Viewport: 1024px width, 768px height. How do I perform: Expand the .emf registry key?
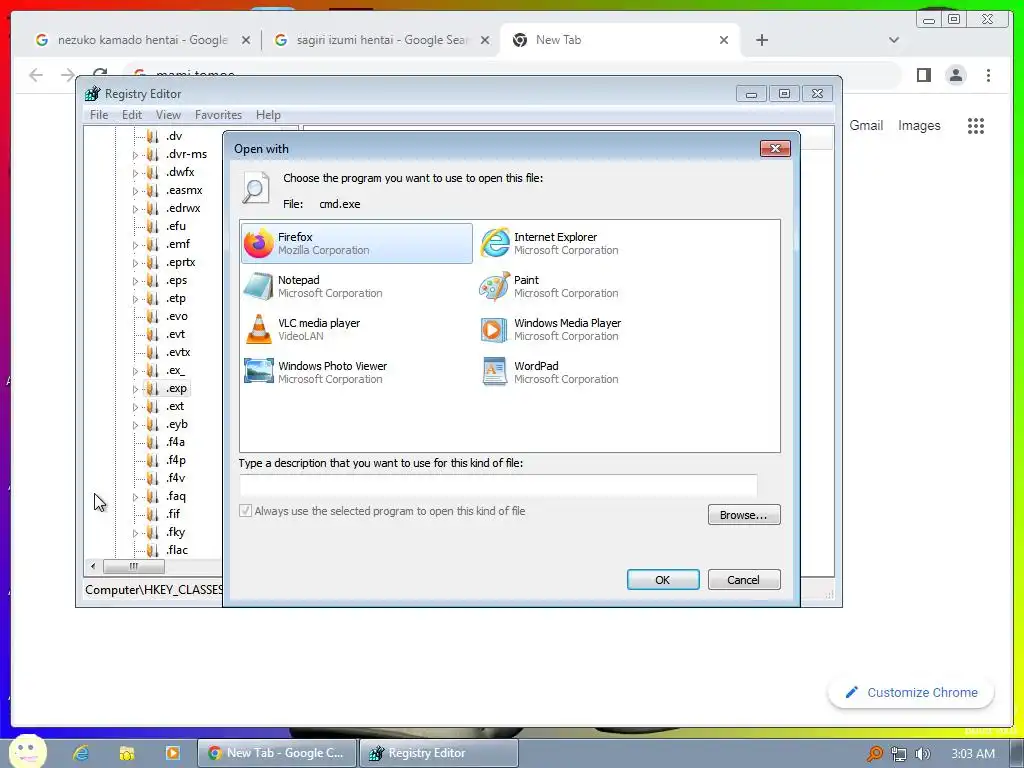coord(135,245)
